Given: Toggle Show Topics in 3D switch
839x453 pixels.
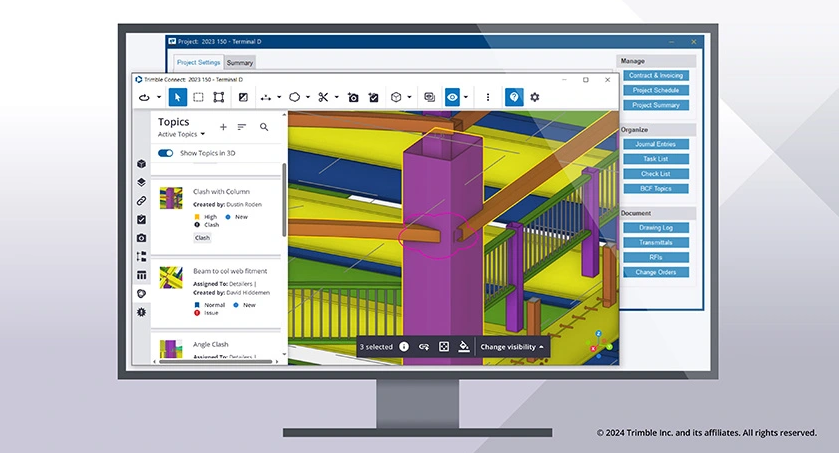Looking at the screenshot, I should [165, 153].
